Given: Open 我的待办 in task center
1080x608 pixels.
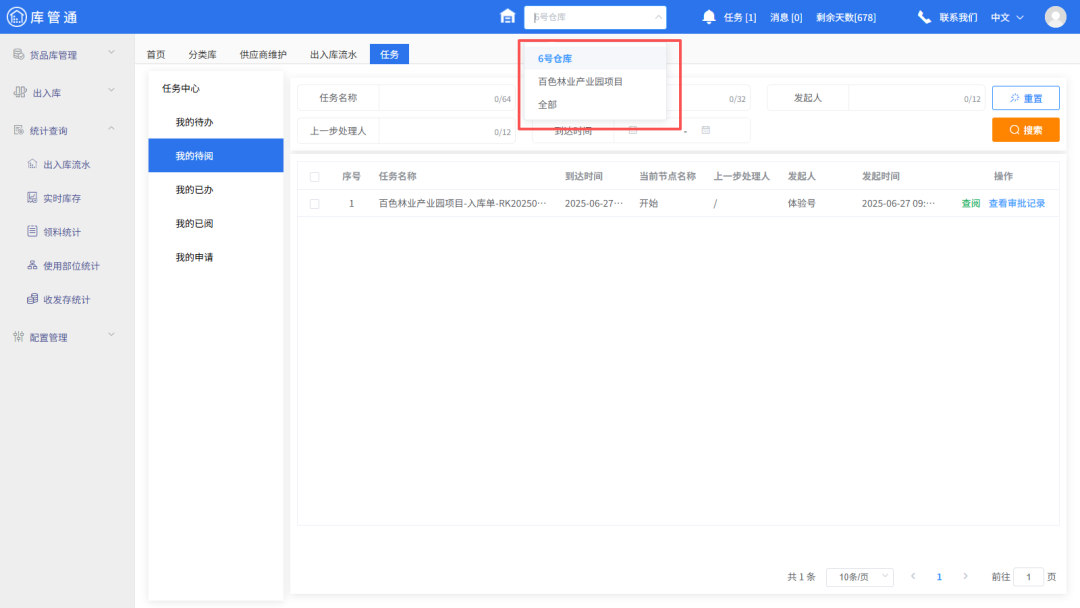Looking at the screenshot, I should [x=216, y=122].
